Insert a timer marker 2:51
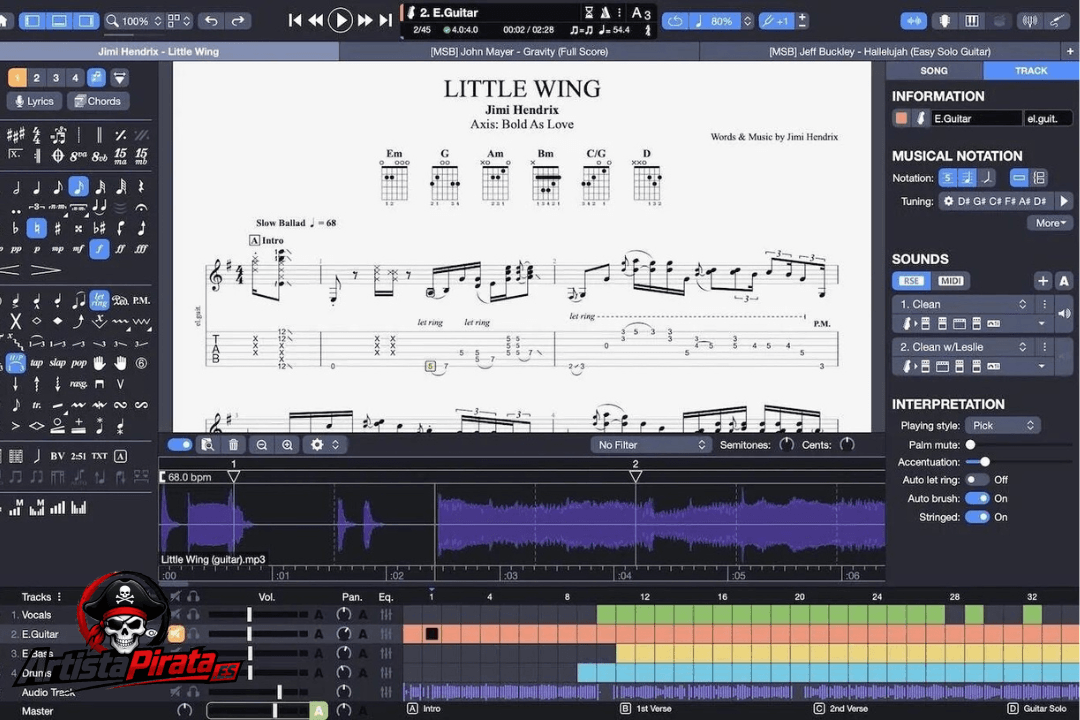Image resolution: width=1080 pixels, height=720 pixels. (79, 456)
